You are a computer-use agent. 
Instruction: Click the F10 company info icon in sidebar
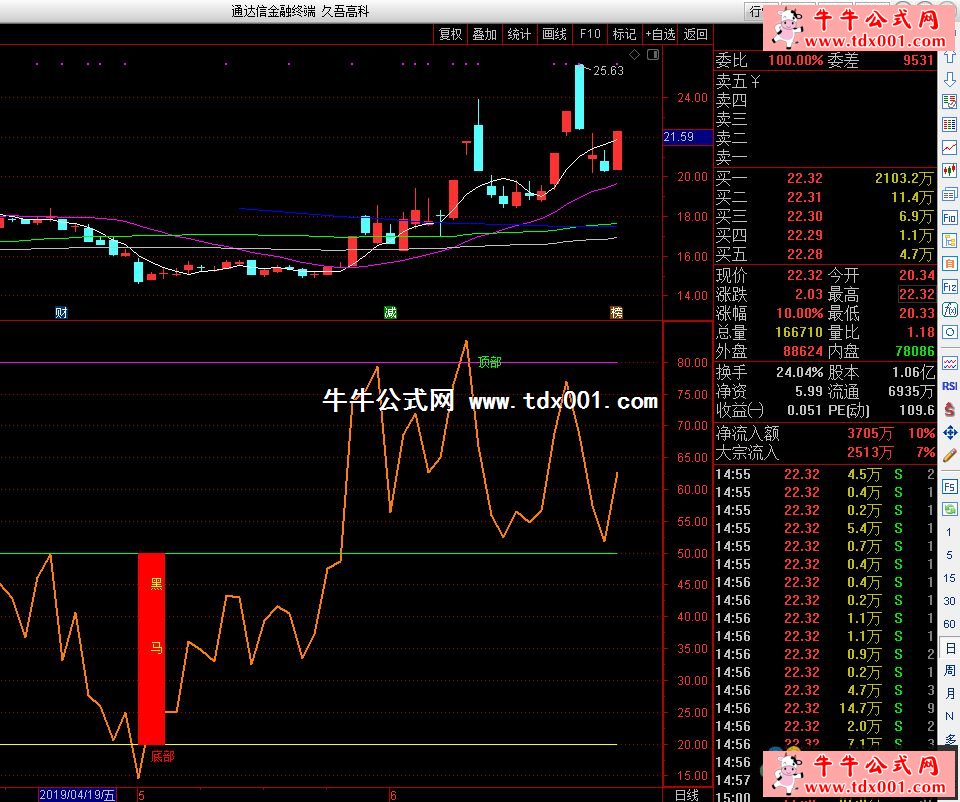(x=950, y=218)
